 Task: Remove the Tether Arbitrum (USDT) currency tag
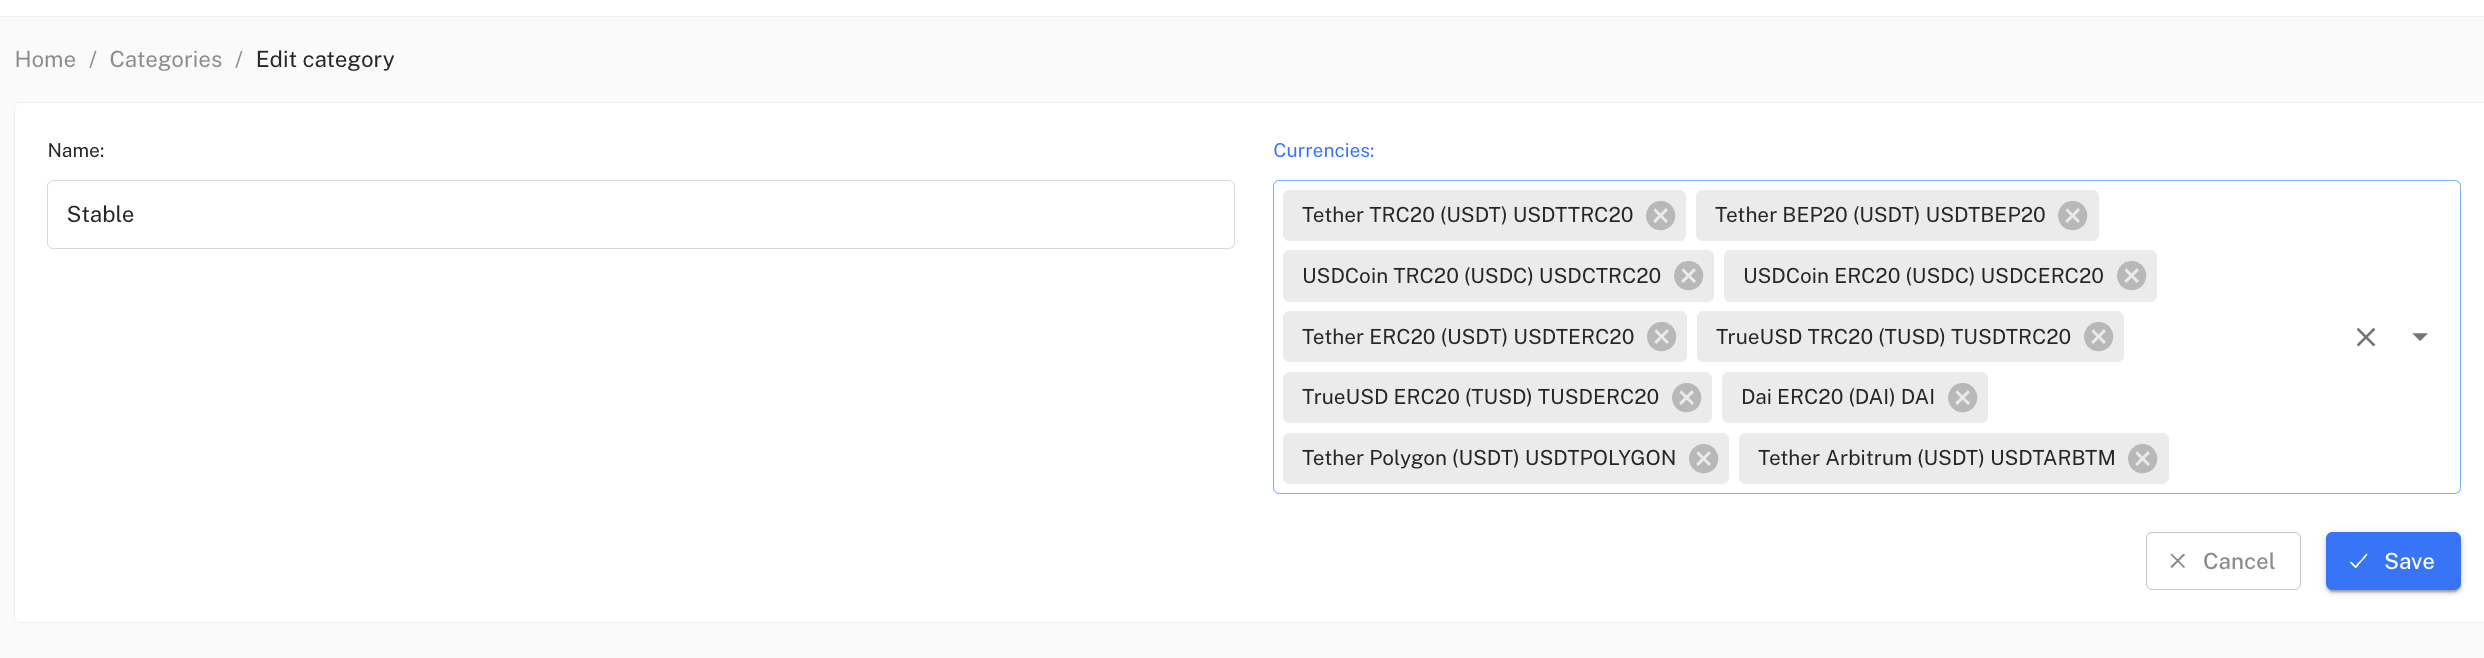2143,459
